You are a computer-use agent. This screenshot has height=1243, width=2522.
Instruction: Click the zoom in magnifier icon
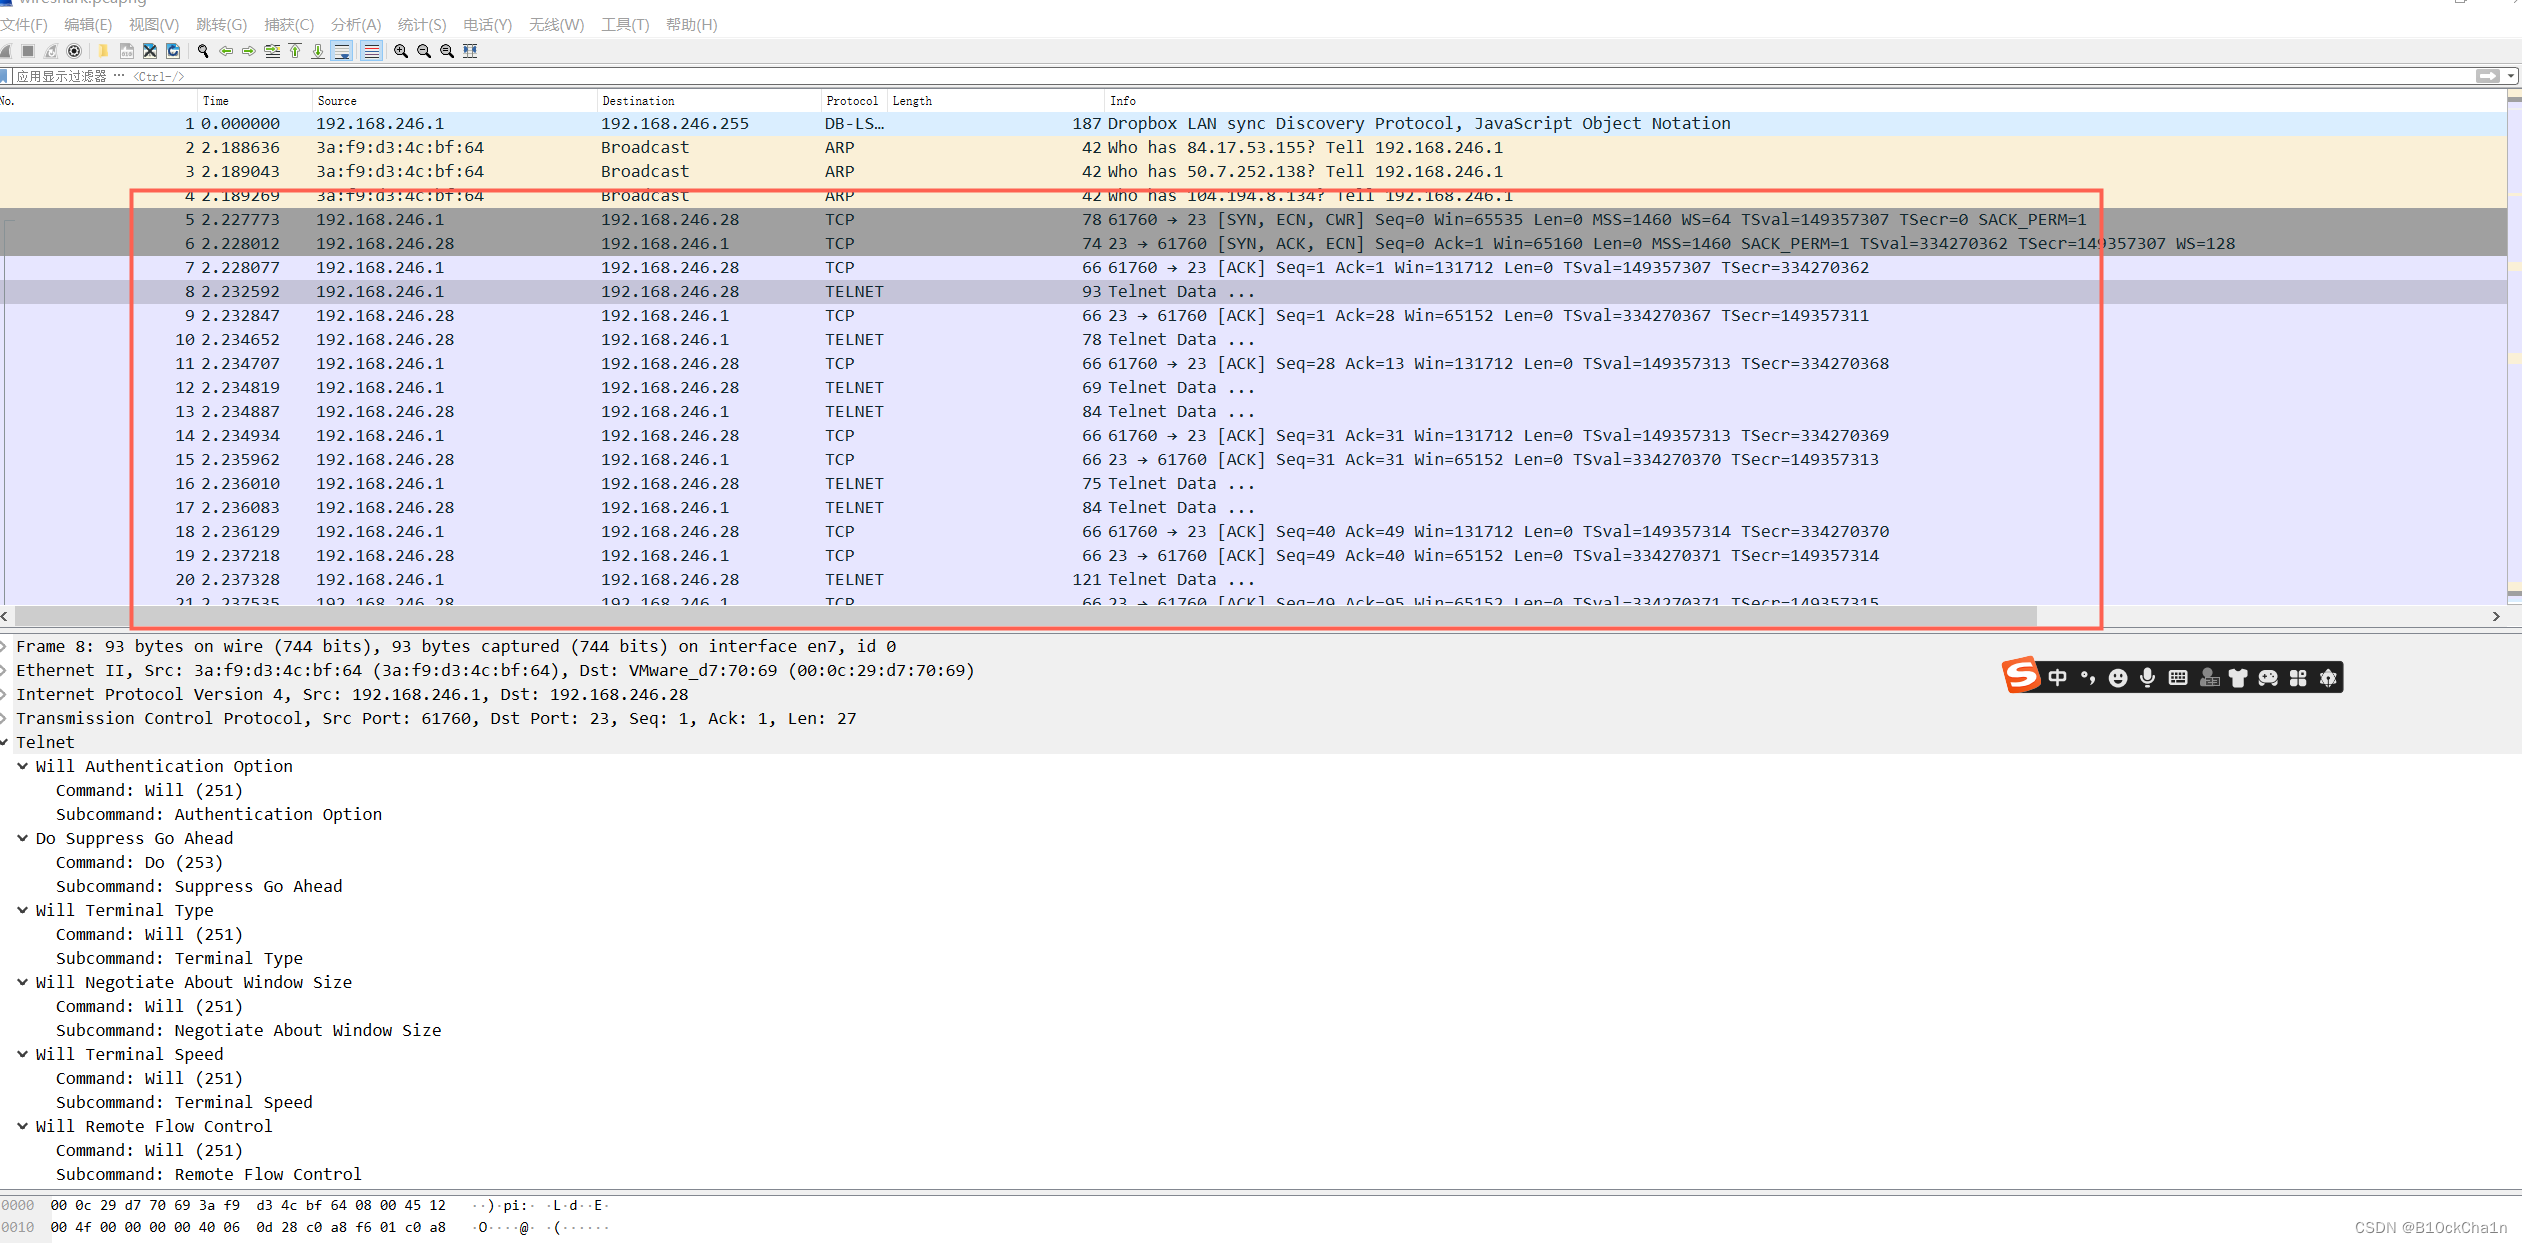point(401,51)
